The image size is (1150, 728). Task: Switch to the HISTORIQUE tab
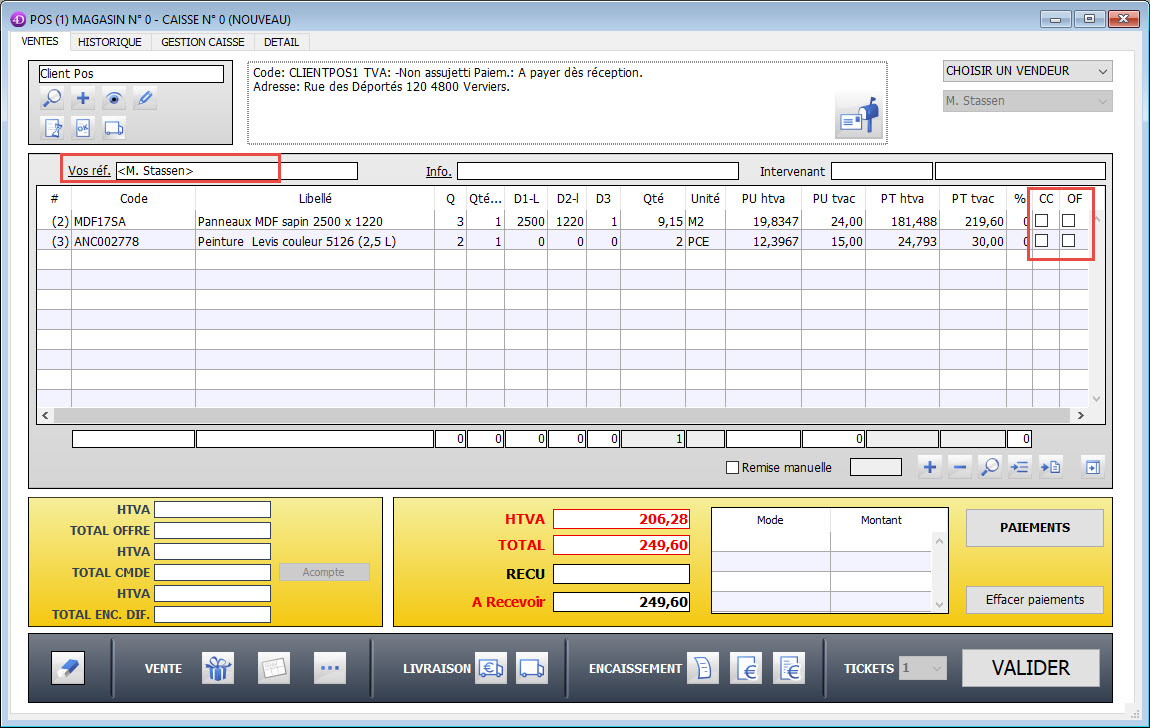110,42
